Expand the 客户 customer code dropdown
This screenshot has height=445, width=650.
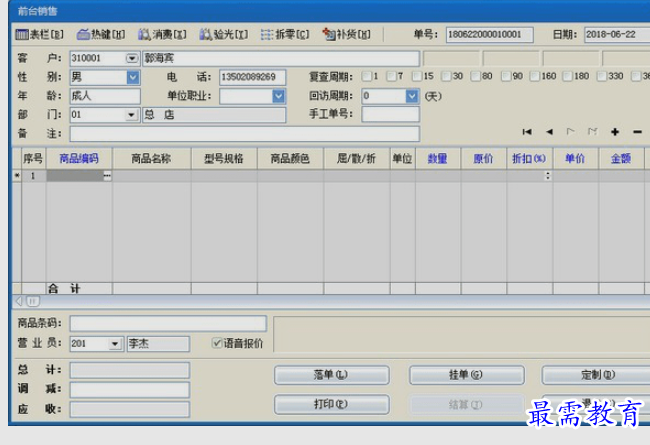coord(132,58)
